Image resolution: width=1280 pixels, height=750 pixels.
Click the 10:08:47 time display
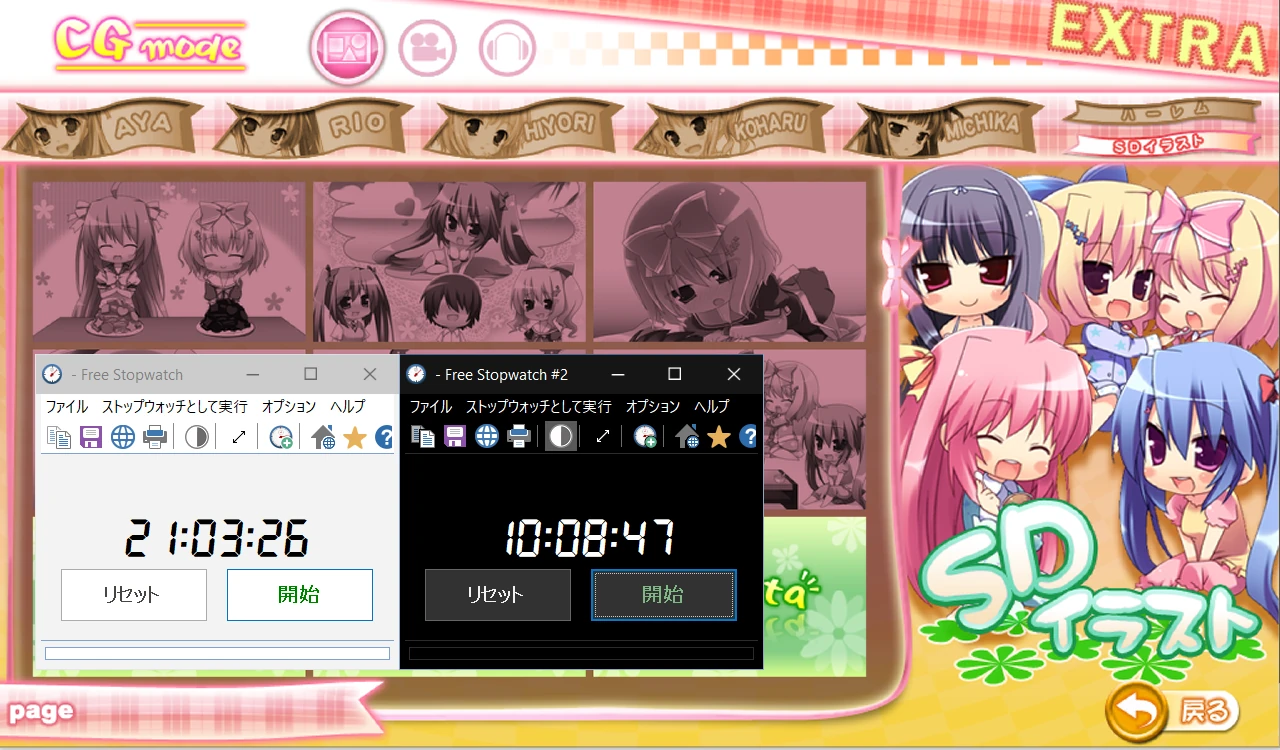(589, 538)
